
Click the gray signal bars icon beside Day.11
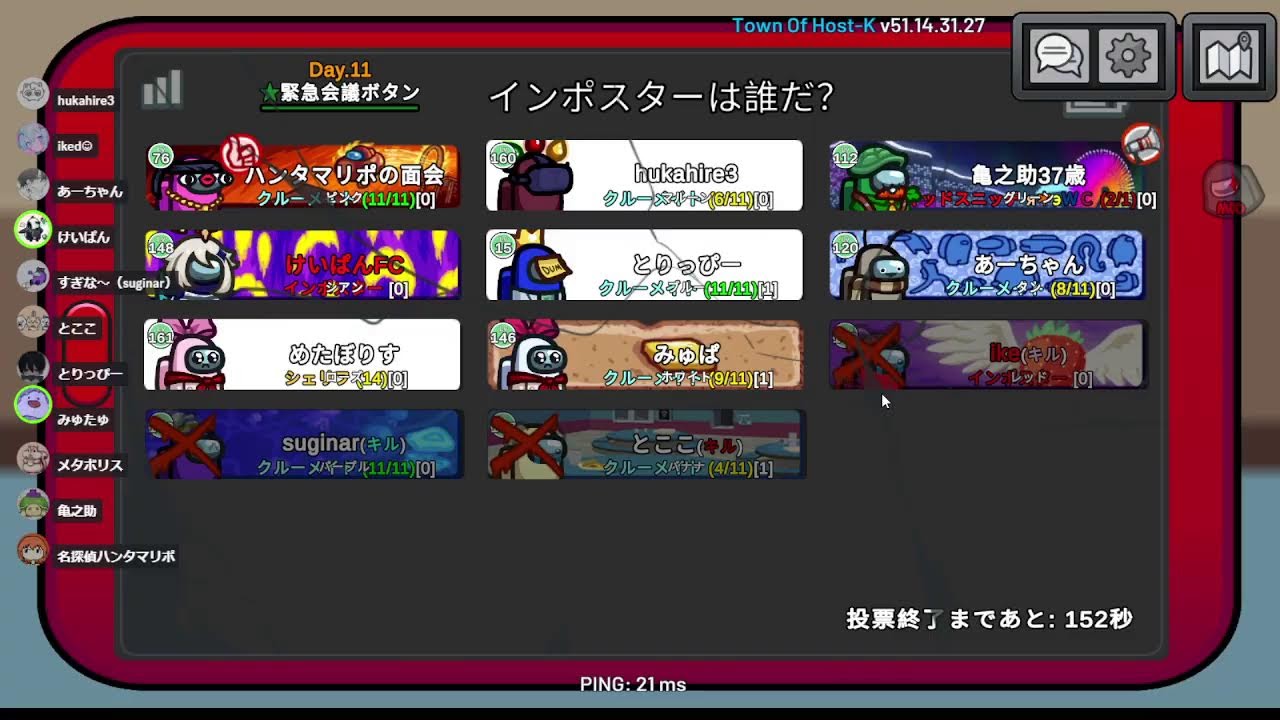[x=161, y=88]
